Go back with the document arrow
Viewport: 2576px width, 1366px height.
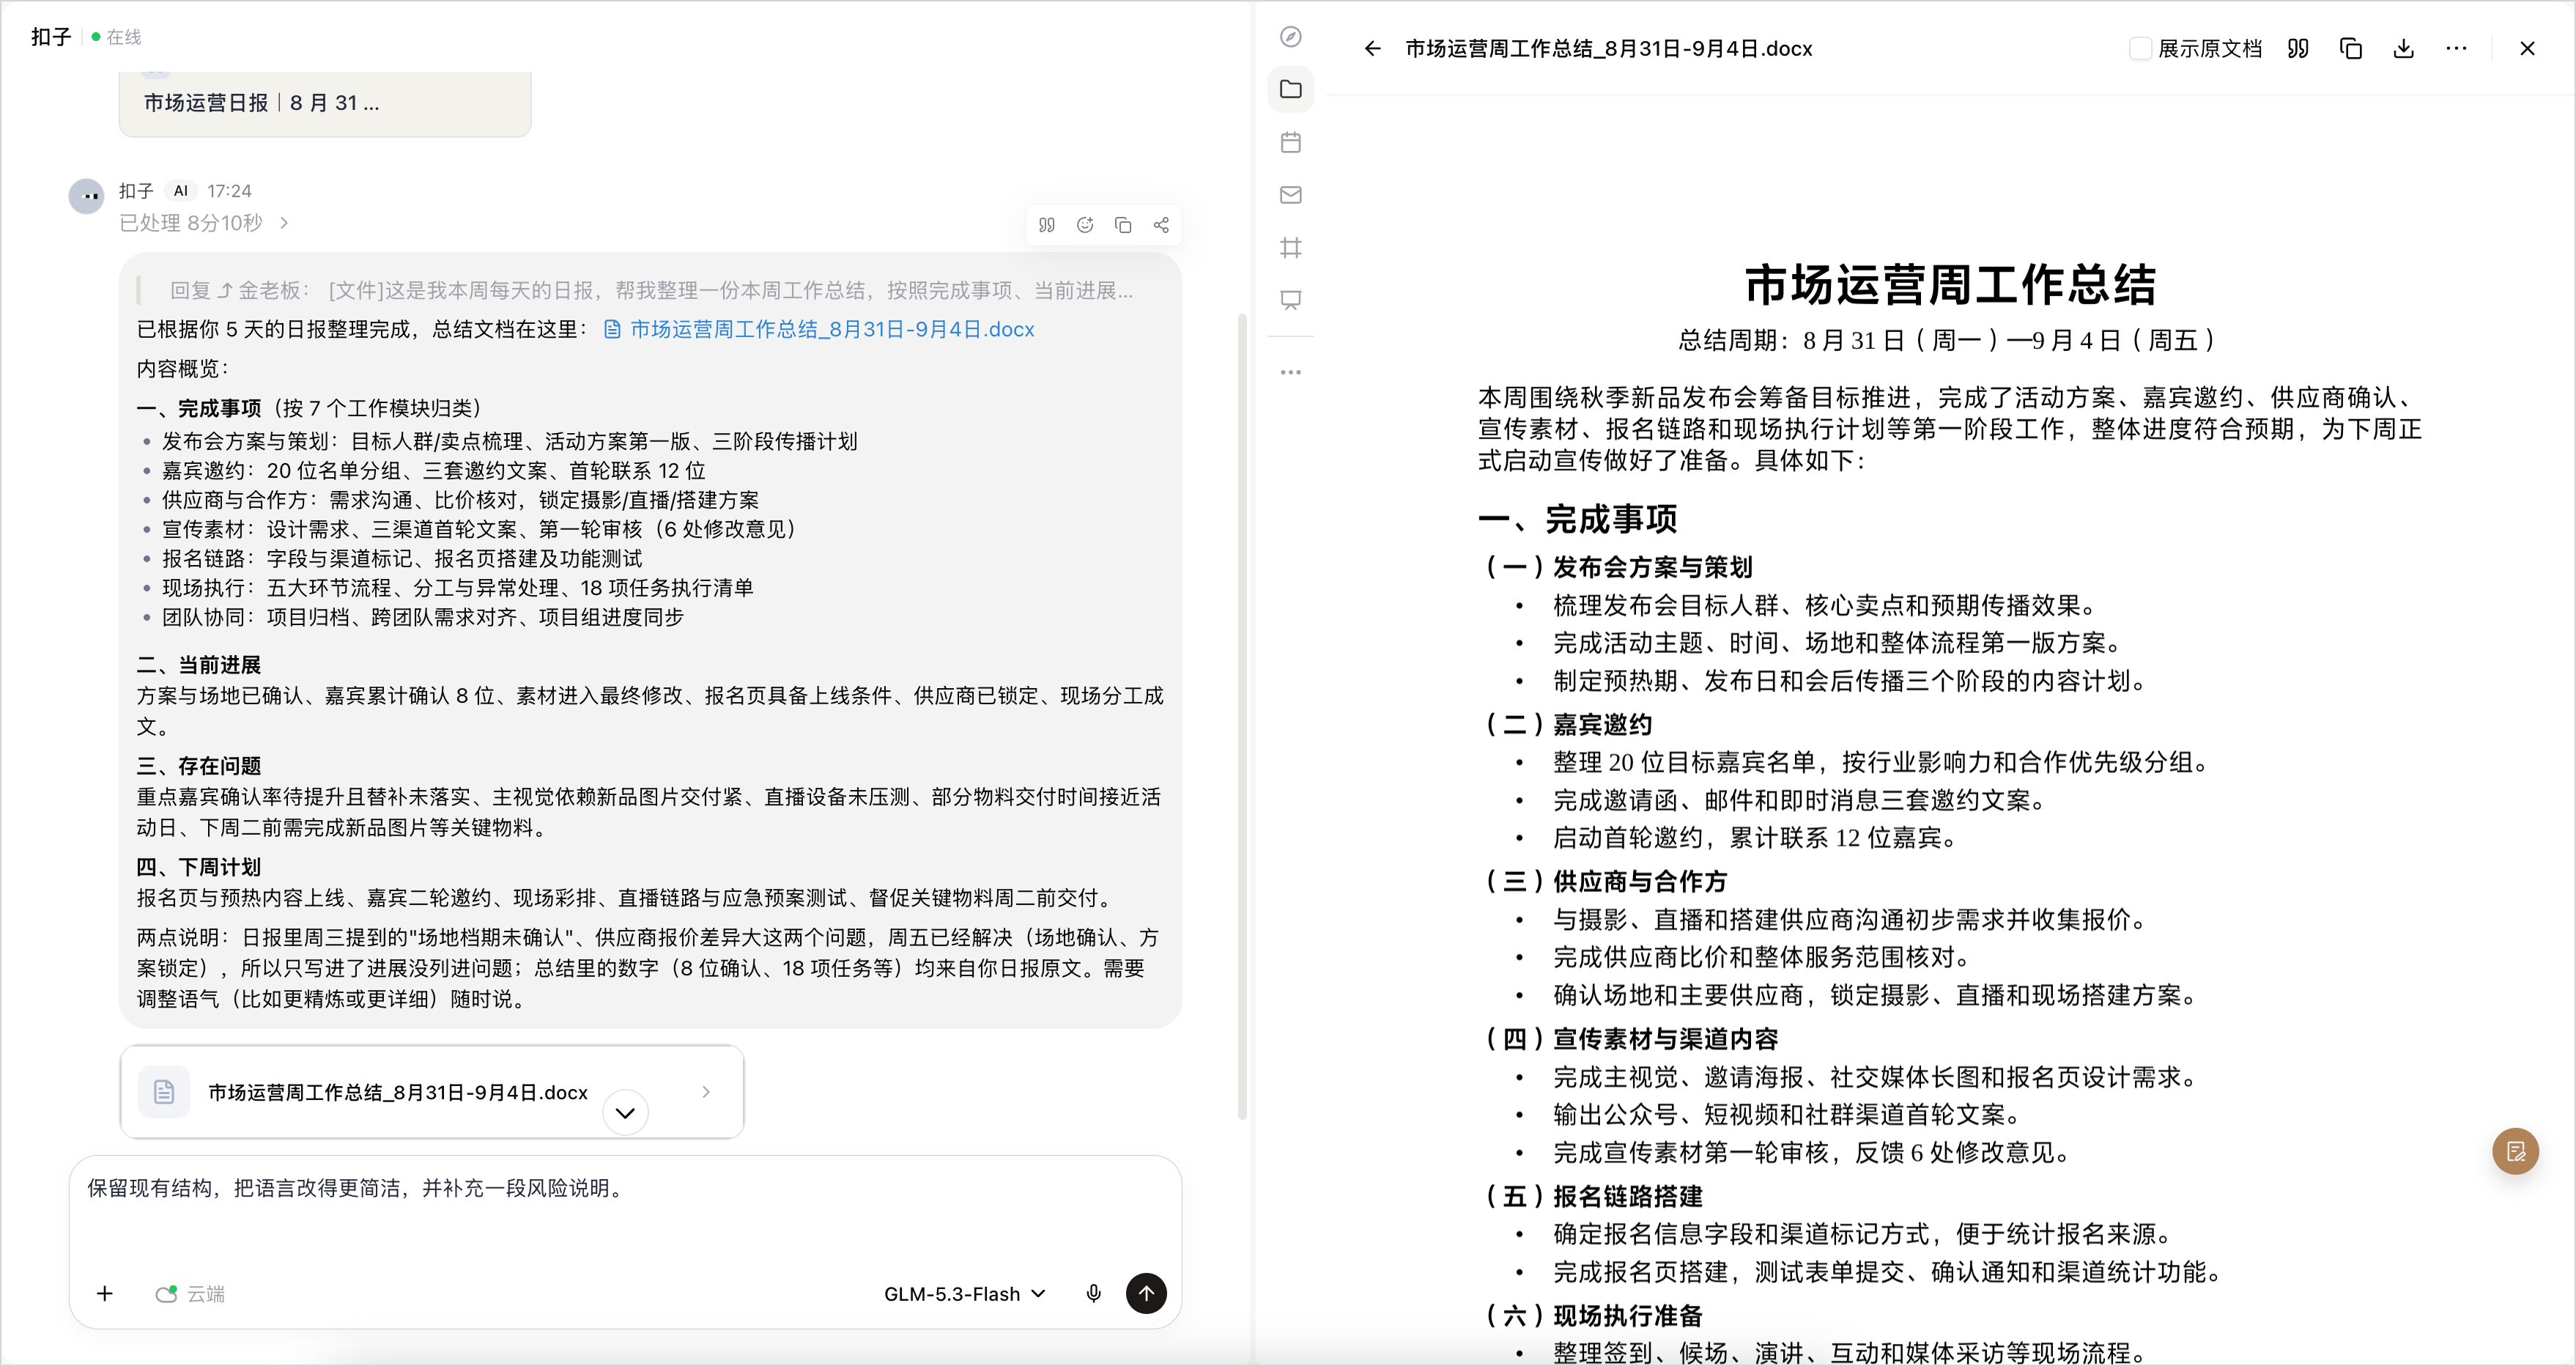coord(1372,48)
